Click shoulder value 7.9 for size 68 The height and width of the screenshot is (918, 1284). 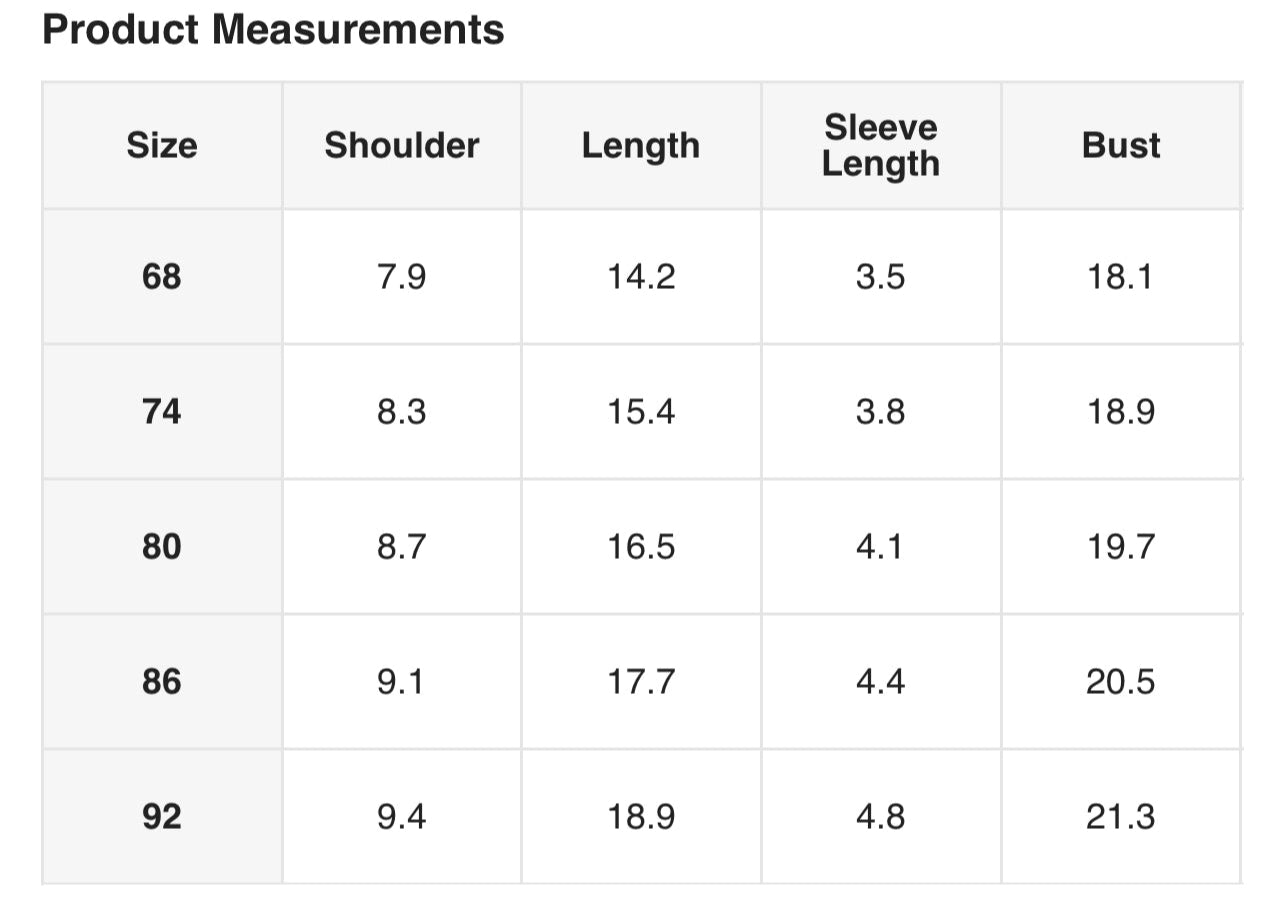point(402,276)
